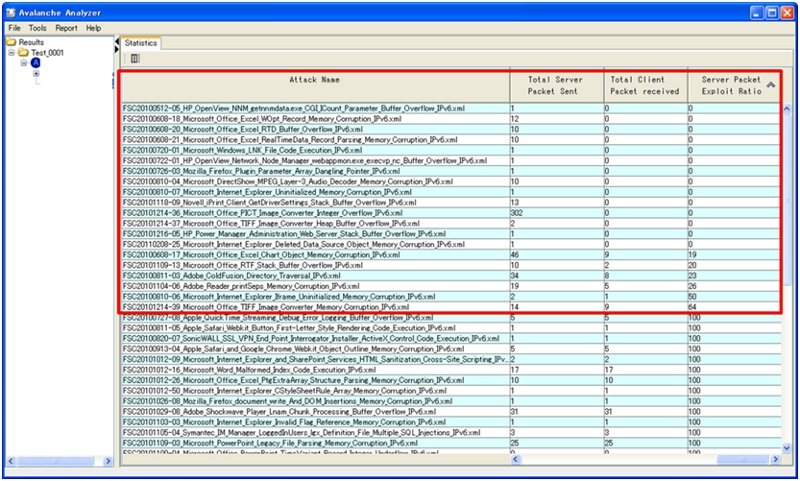Click the Avalanche Analyzer title bar icon

tap(11, 12)
